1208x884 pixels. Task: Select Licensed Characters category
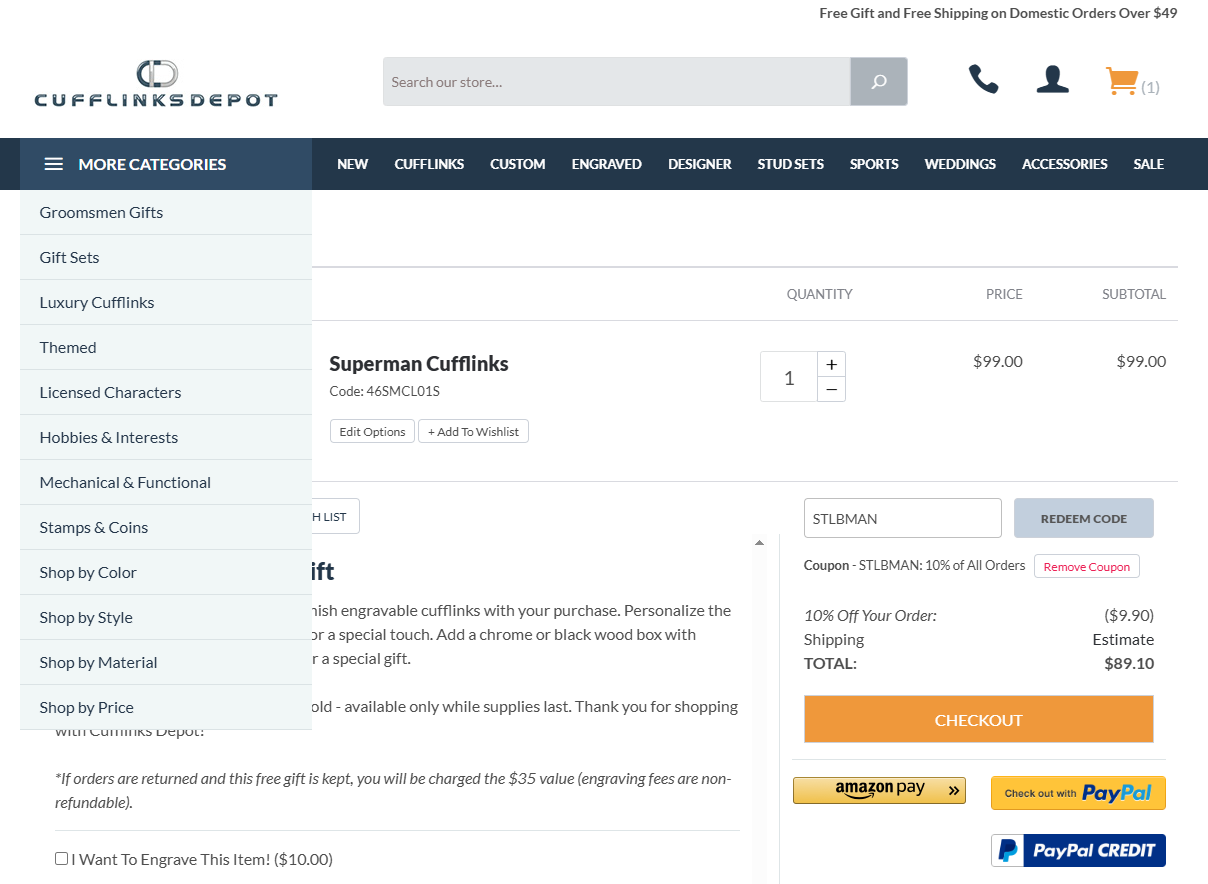tap(166, 392)
